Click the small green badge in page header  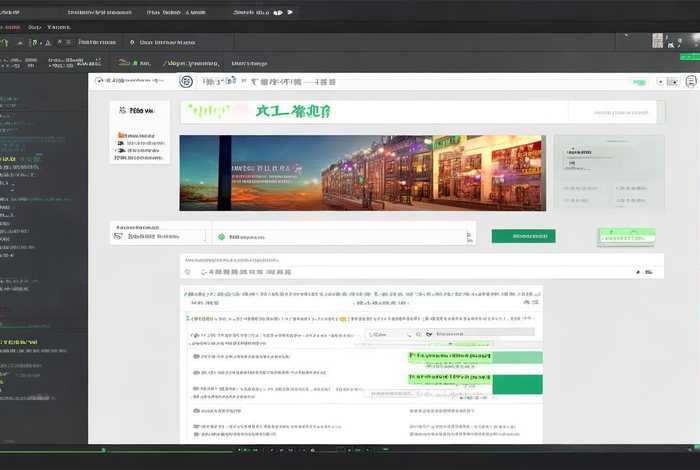click(x=639, y=82)
